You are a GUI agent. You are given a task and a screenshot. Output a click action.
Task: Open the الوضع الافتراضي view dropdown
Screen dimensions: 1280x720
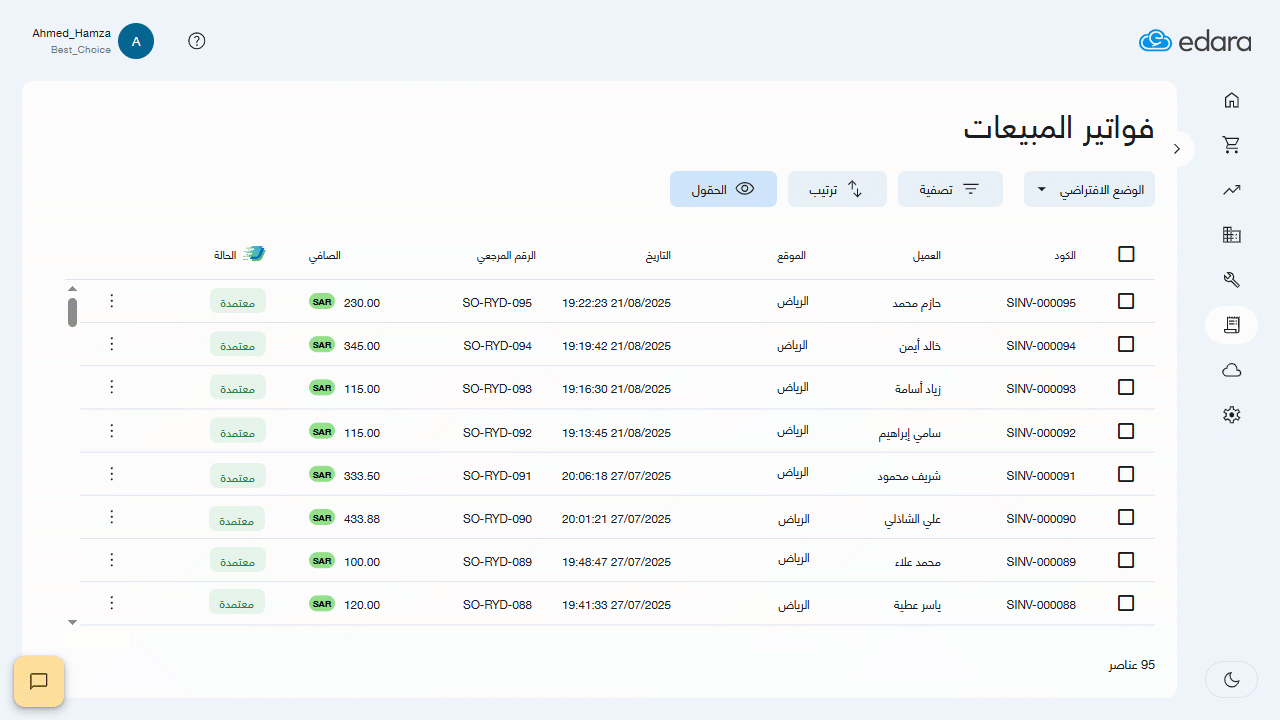click(x=1089, y=189)
